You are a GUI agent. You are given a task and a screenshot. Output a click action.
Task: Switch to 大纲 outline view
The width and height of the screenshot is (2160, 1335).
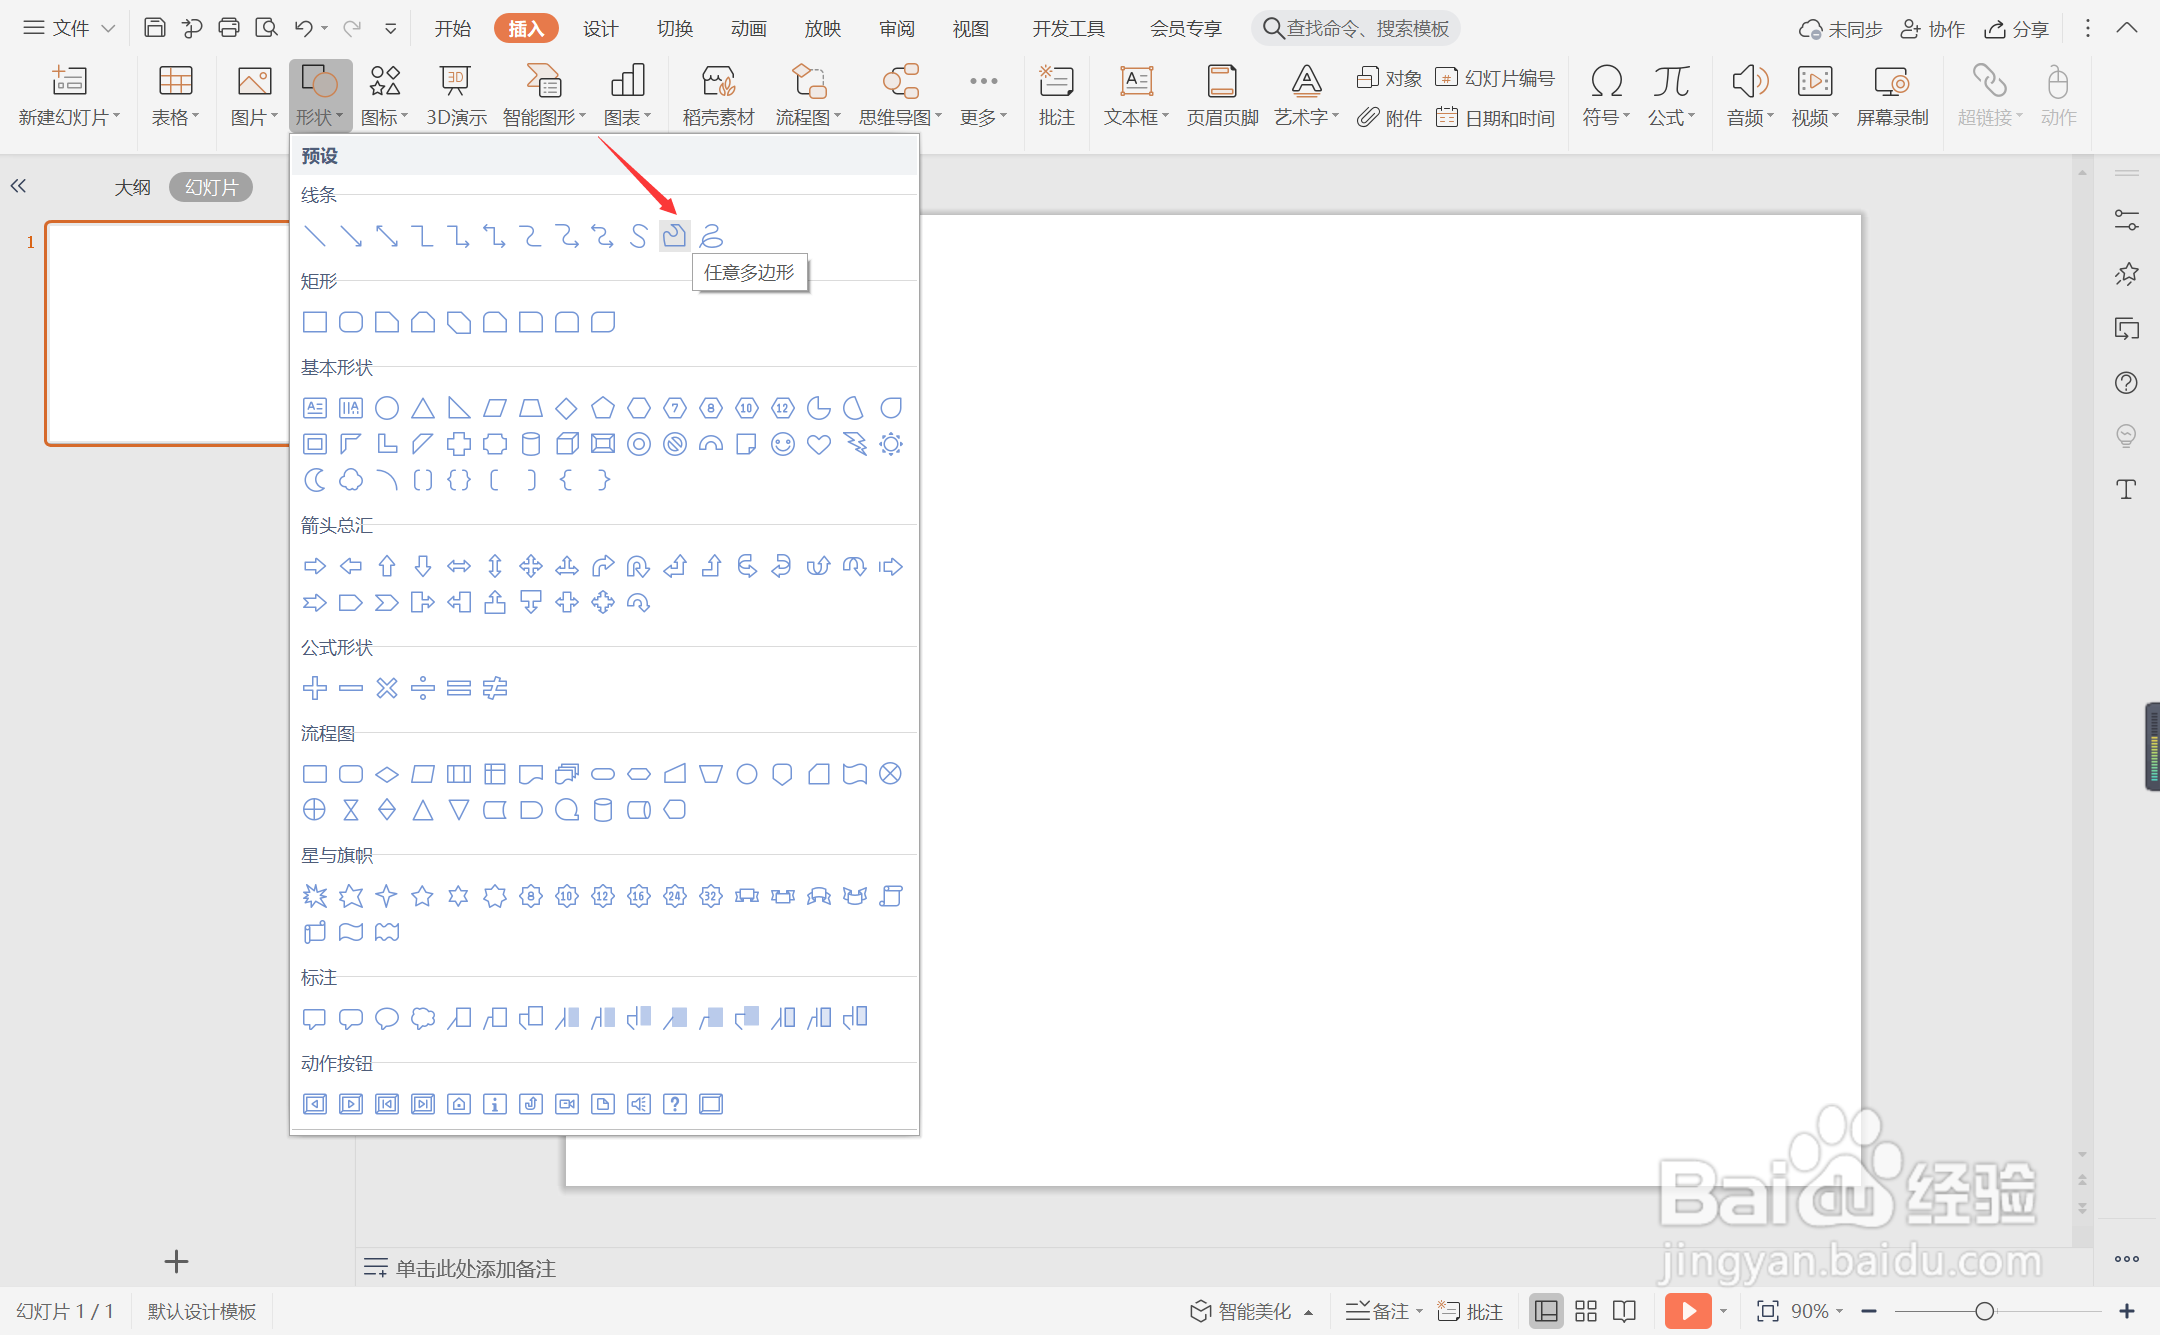pos(133,187)
